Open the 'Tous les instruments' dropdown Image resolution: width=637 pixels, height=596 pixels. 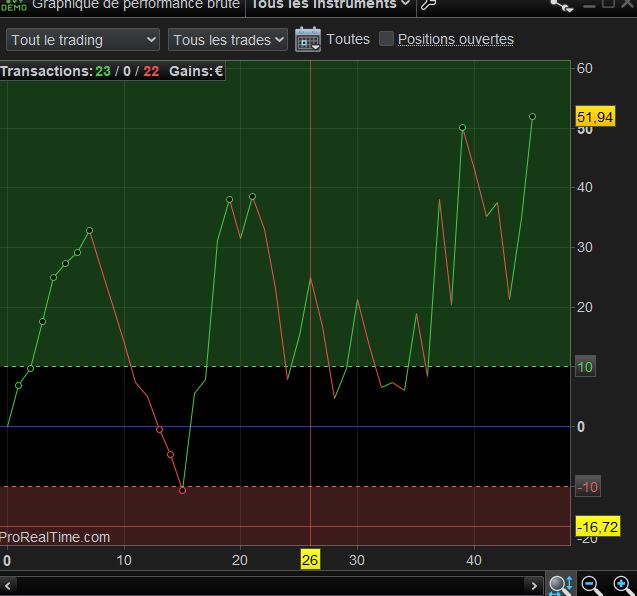[331, 4]
